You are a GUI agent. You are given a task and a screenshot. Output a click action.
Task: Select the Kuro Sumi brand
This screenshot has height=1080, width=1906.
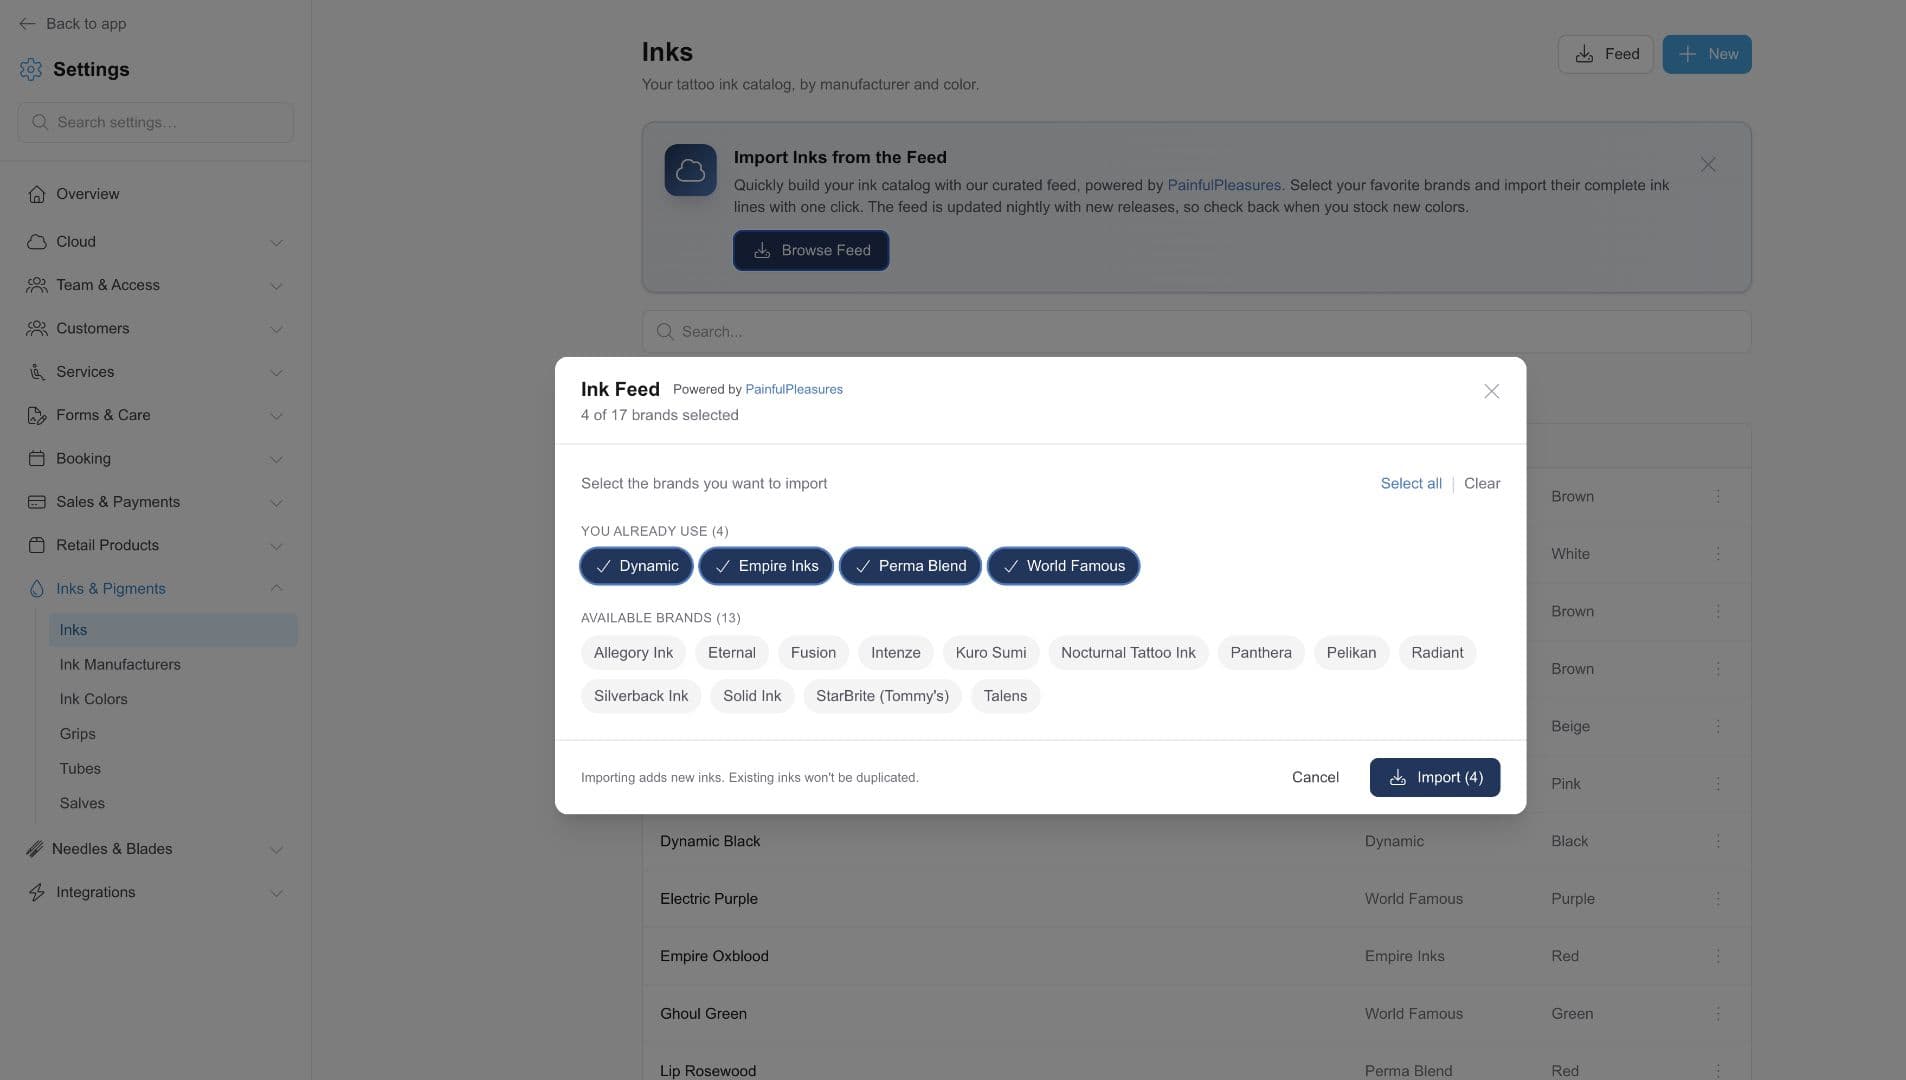pos(991,653)
